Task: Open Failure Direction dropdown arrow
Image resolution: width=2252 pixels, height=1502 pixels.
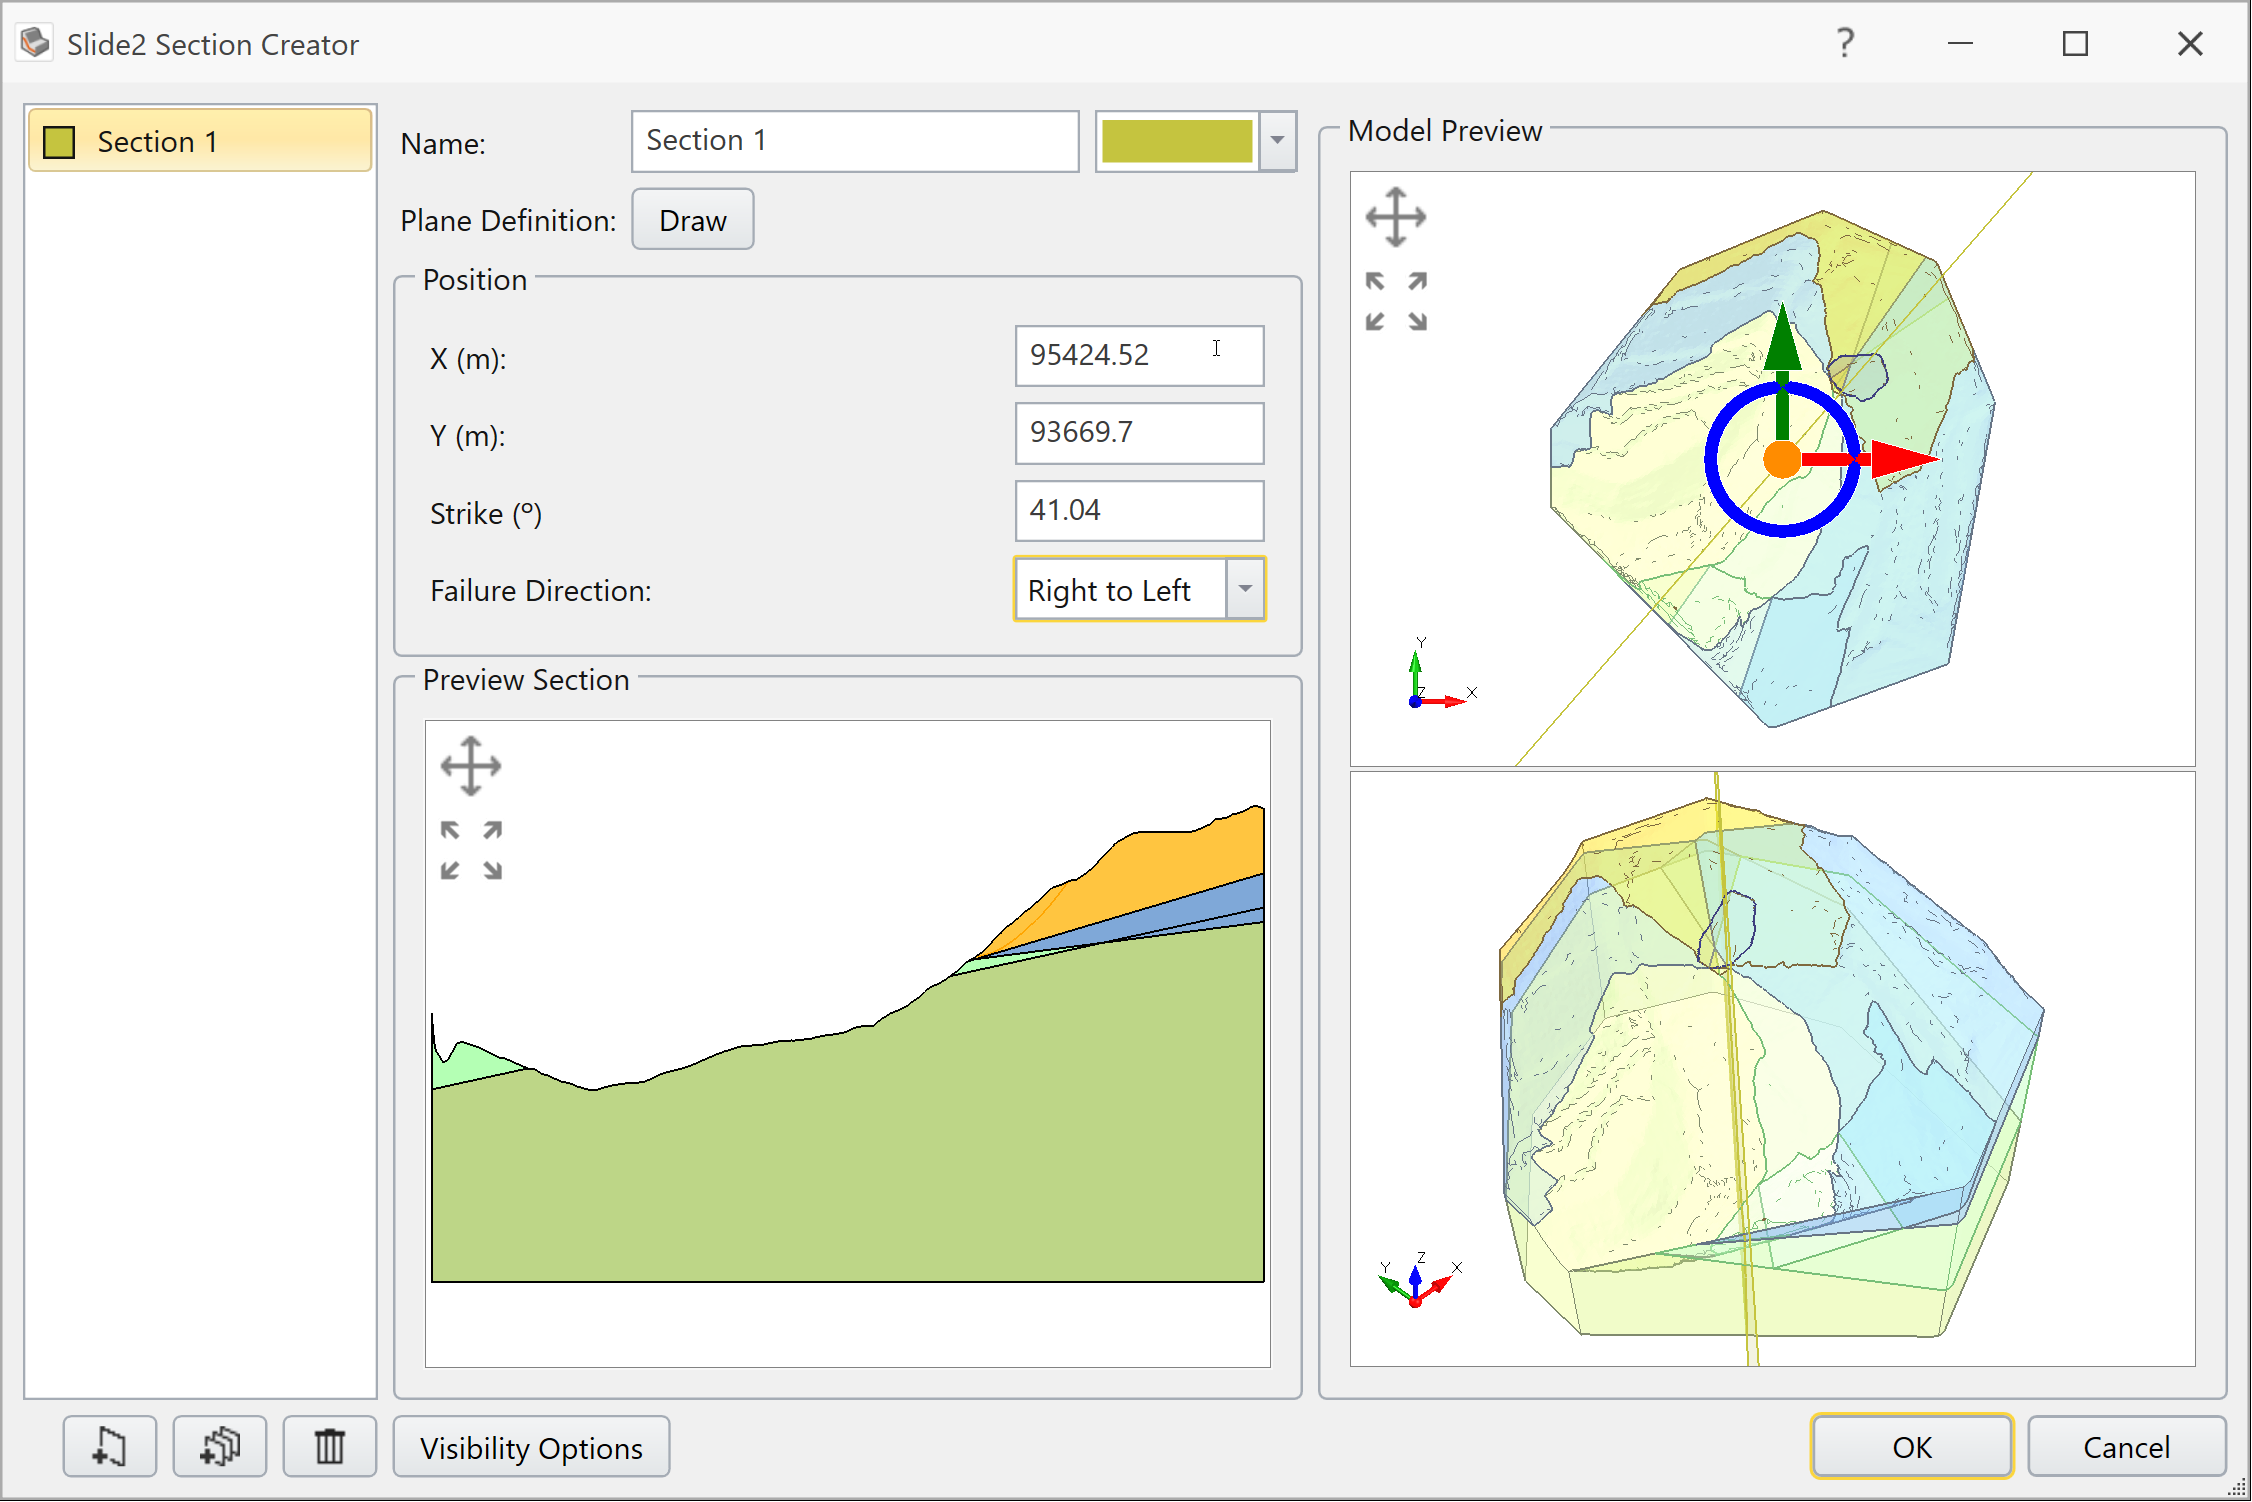Action: coord(1245,589)
